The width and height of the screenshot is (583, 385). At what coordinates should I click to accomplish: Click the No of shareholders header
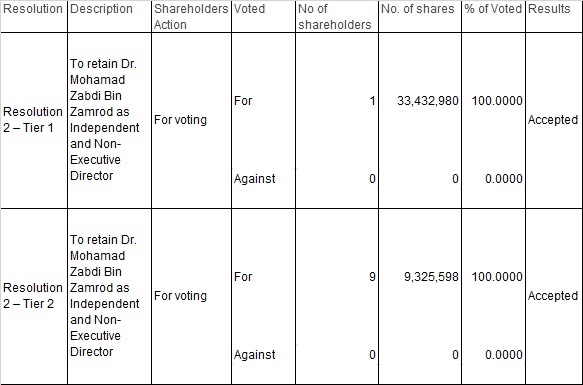335,17
